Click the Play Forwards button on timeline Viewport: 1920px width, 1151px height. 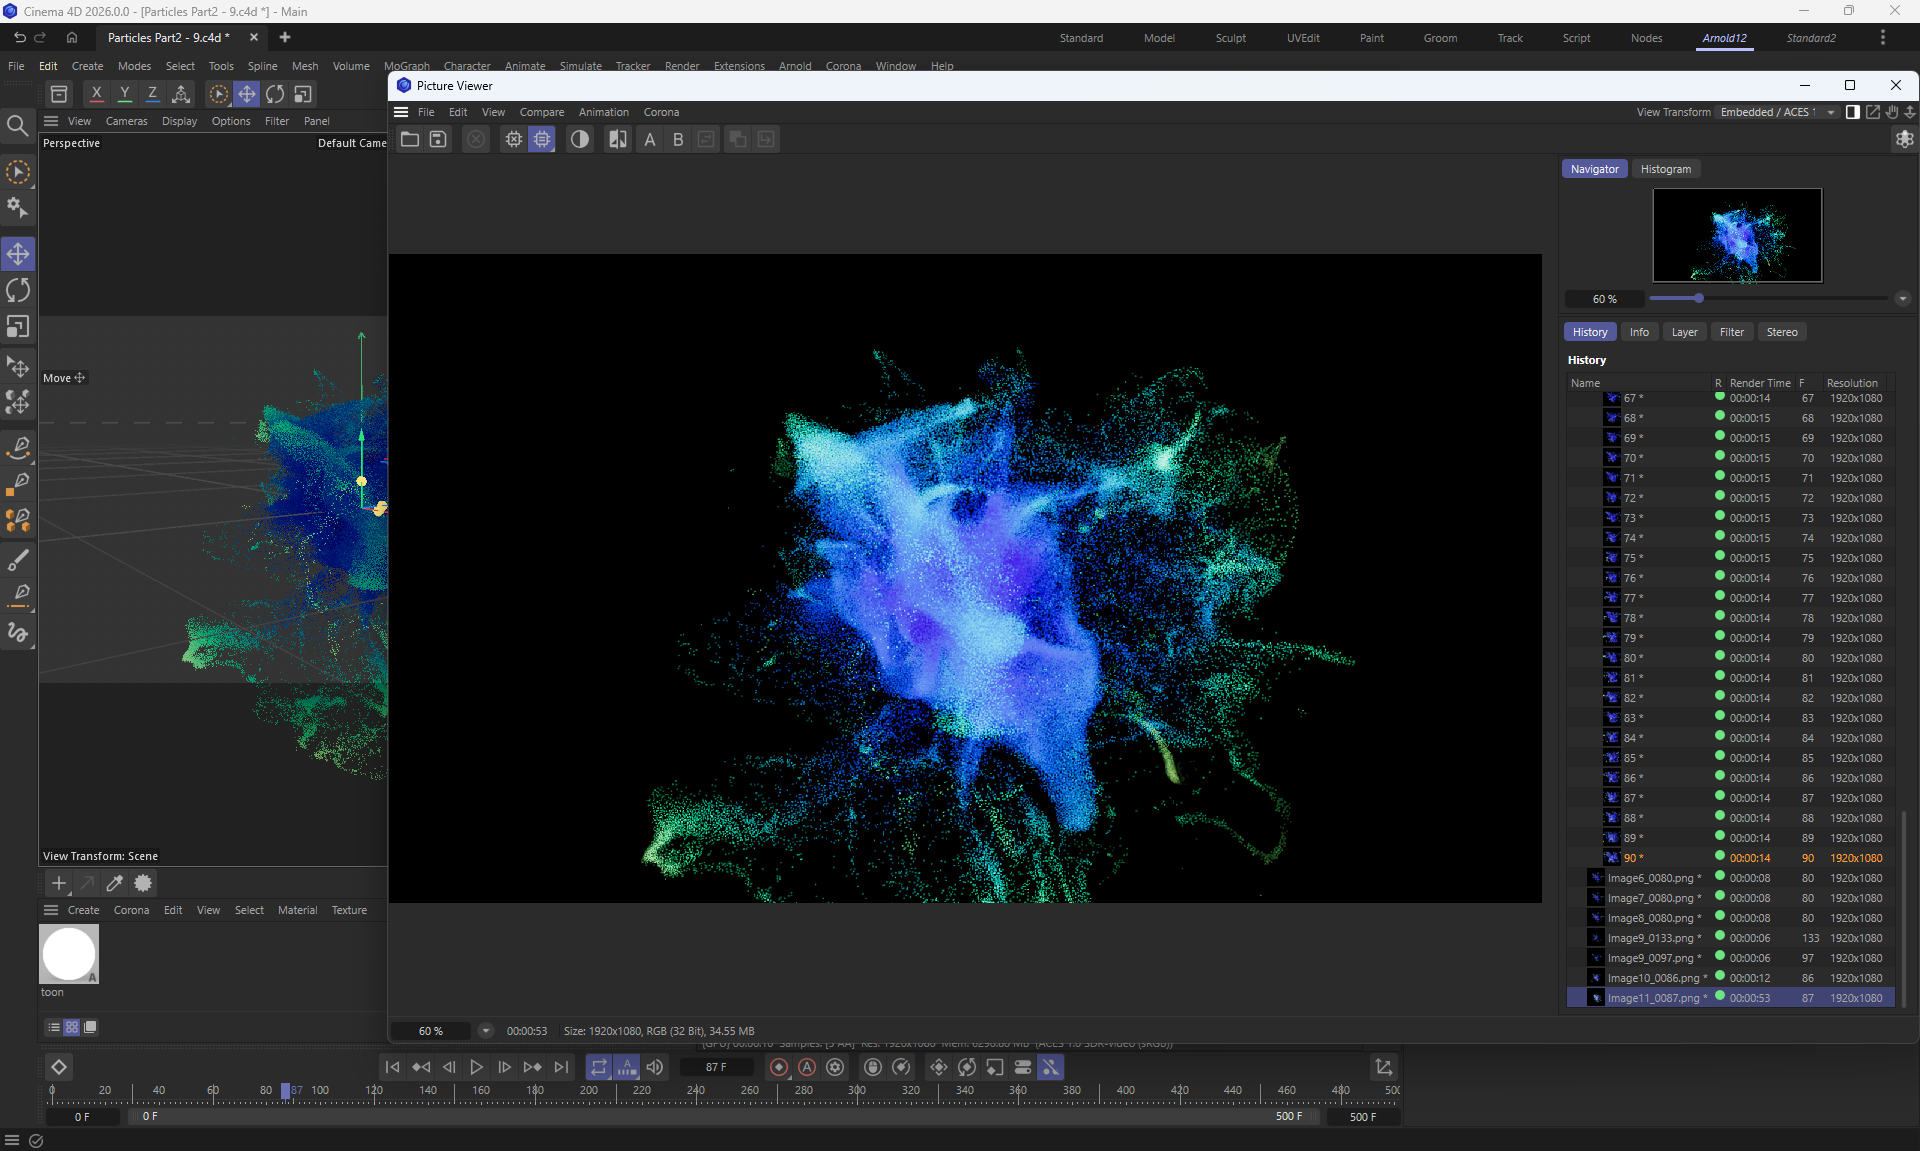(477, 1067)
